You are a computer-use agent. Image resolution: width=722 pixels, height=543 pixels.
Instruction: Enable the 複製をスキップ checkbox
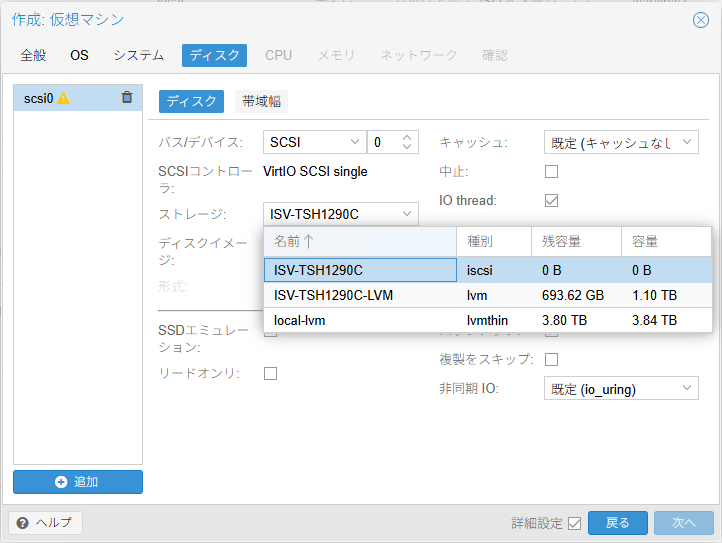(x=551, y=359)
